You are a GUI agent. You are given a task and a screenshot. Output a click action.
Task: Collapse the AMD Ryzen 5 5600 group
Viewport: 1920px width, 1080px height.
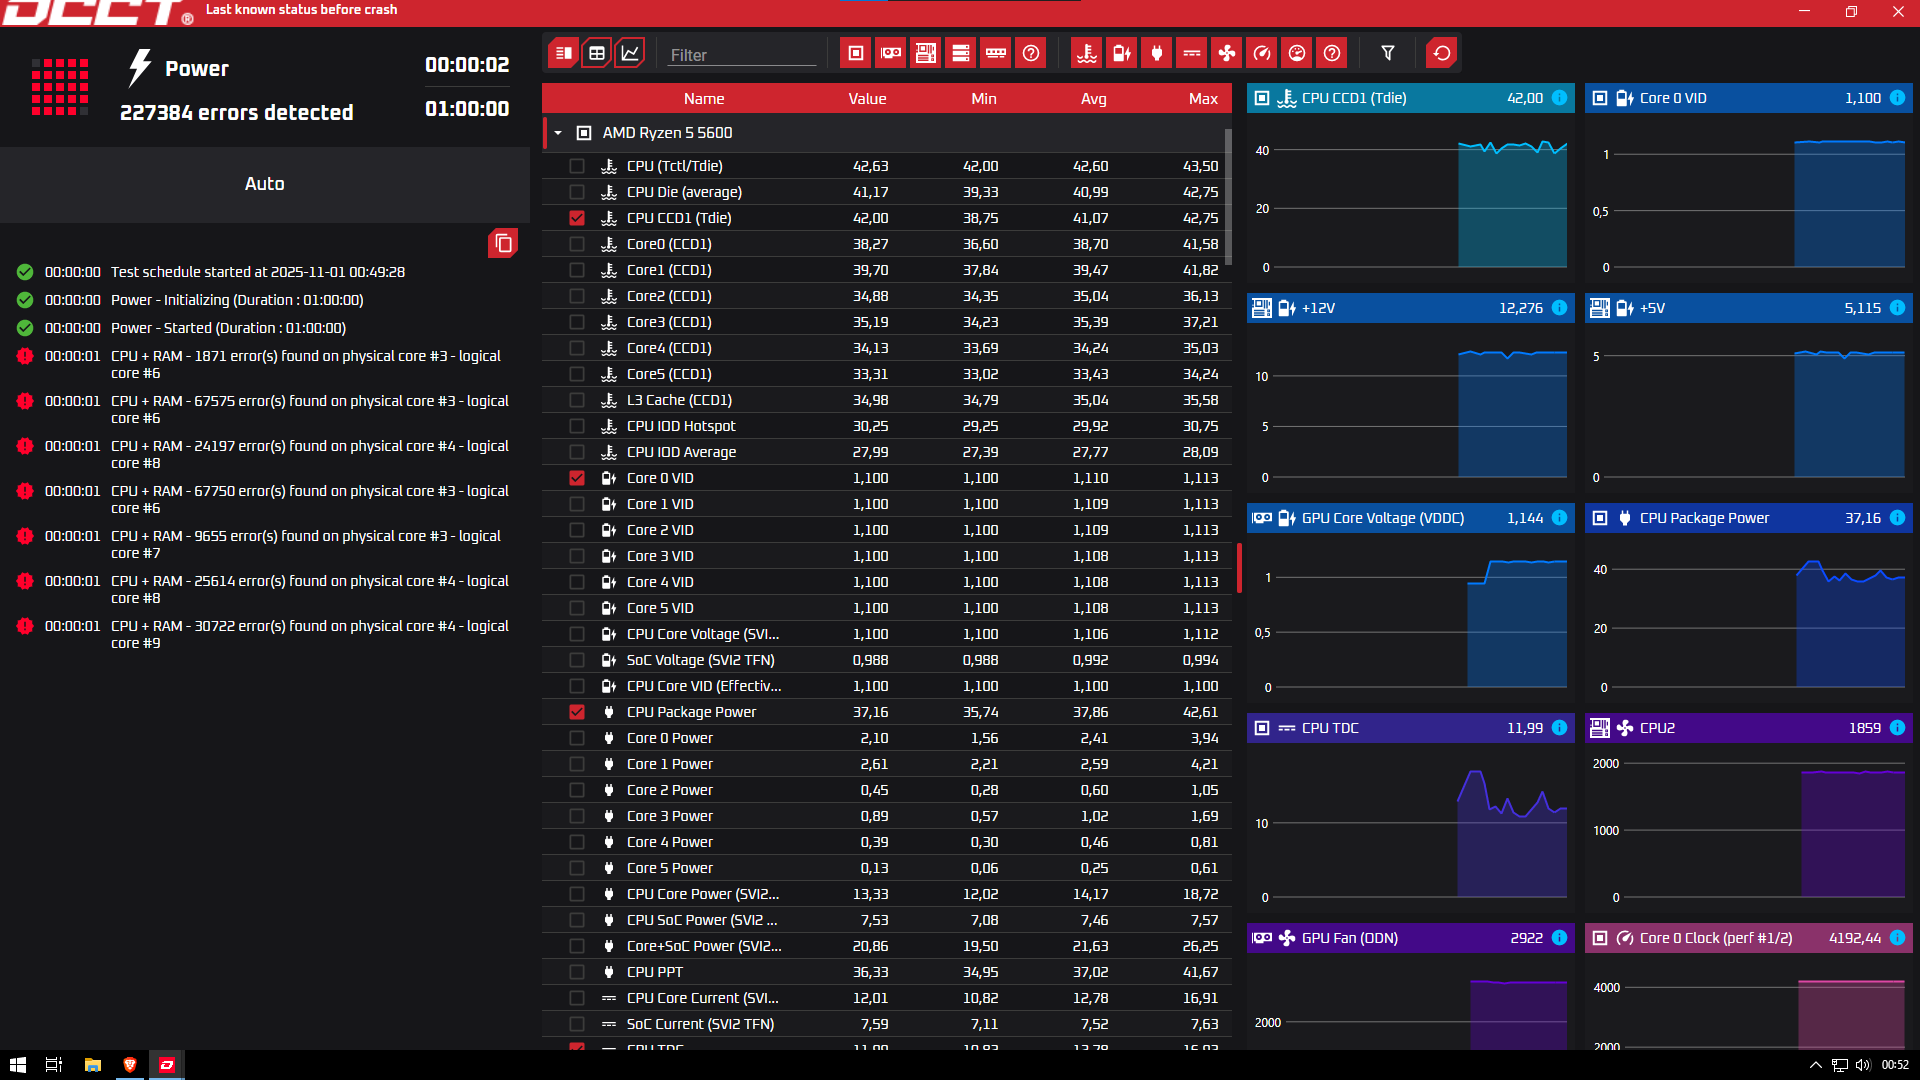coord(558,133)
